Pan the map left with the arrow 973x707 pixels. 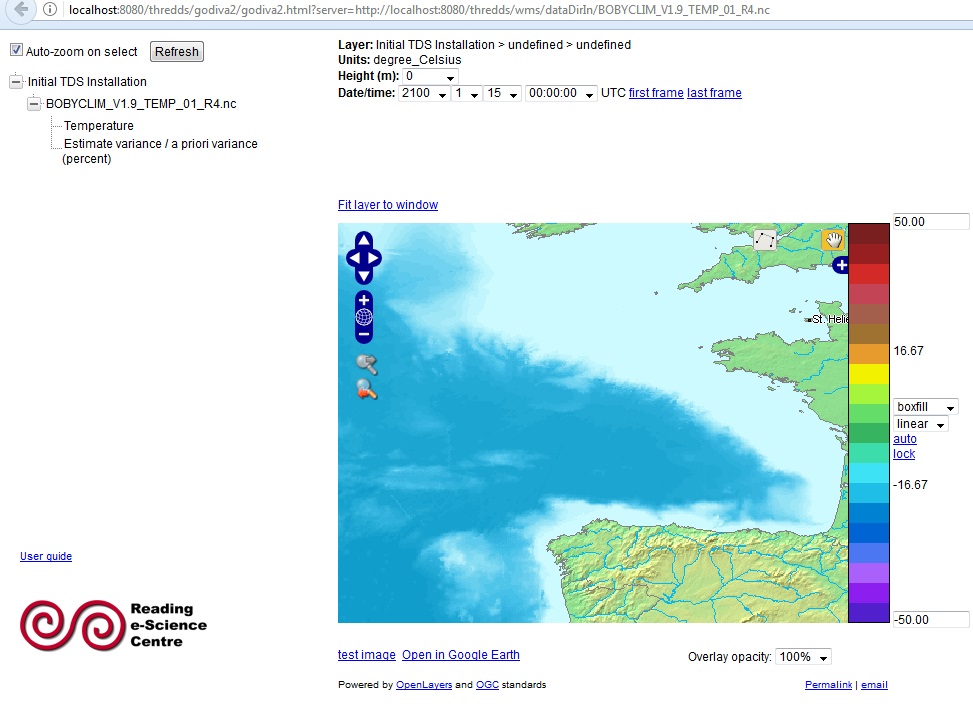[352, 258]
